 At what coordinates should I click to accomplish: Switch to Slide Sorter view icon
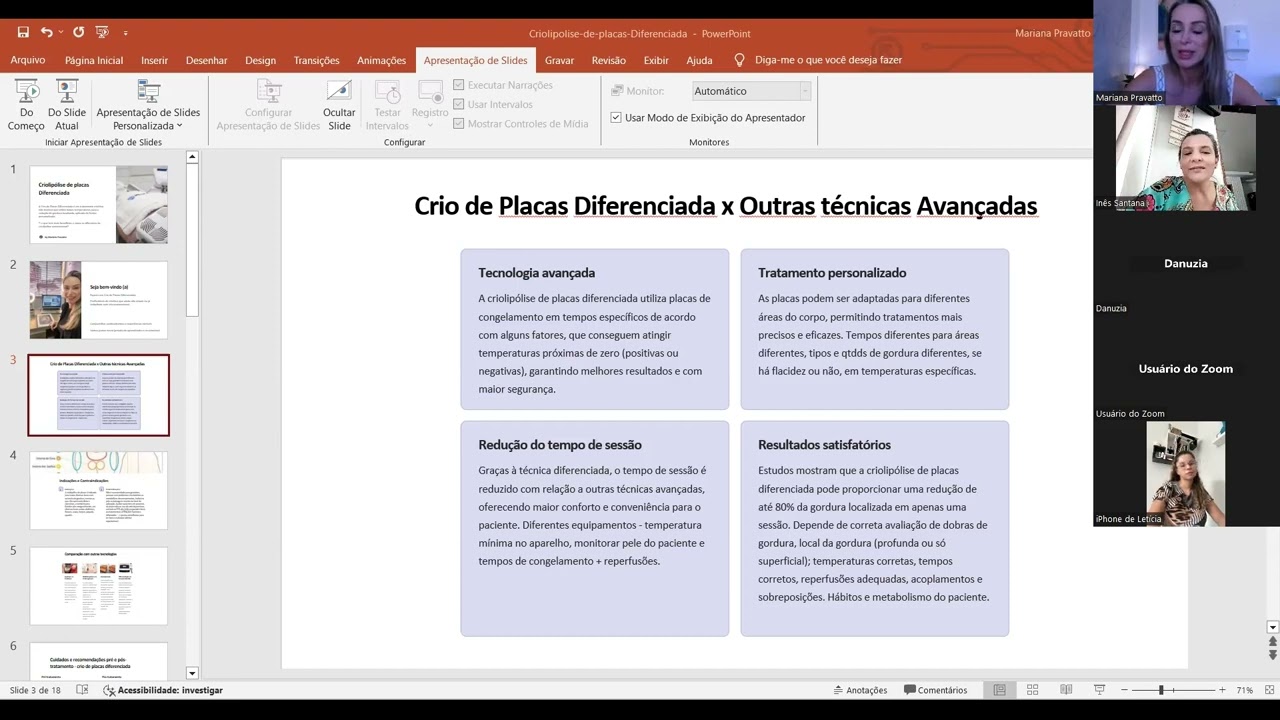point(1033,690)
